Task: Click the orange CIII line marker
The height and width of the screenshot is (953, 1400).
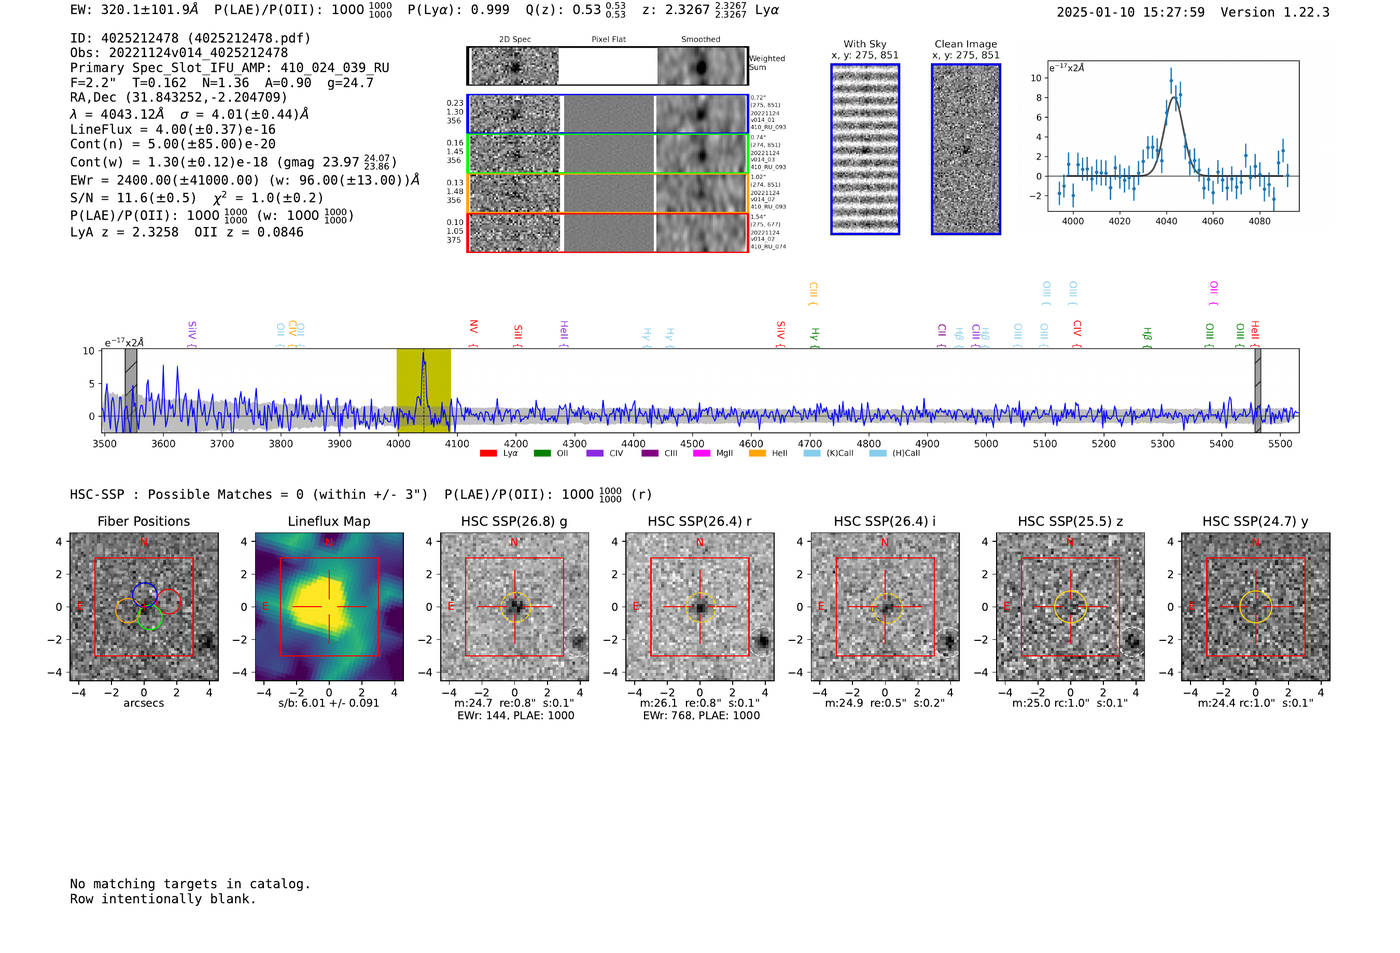Action: pyautogui.click(x=813, y=295)
